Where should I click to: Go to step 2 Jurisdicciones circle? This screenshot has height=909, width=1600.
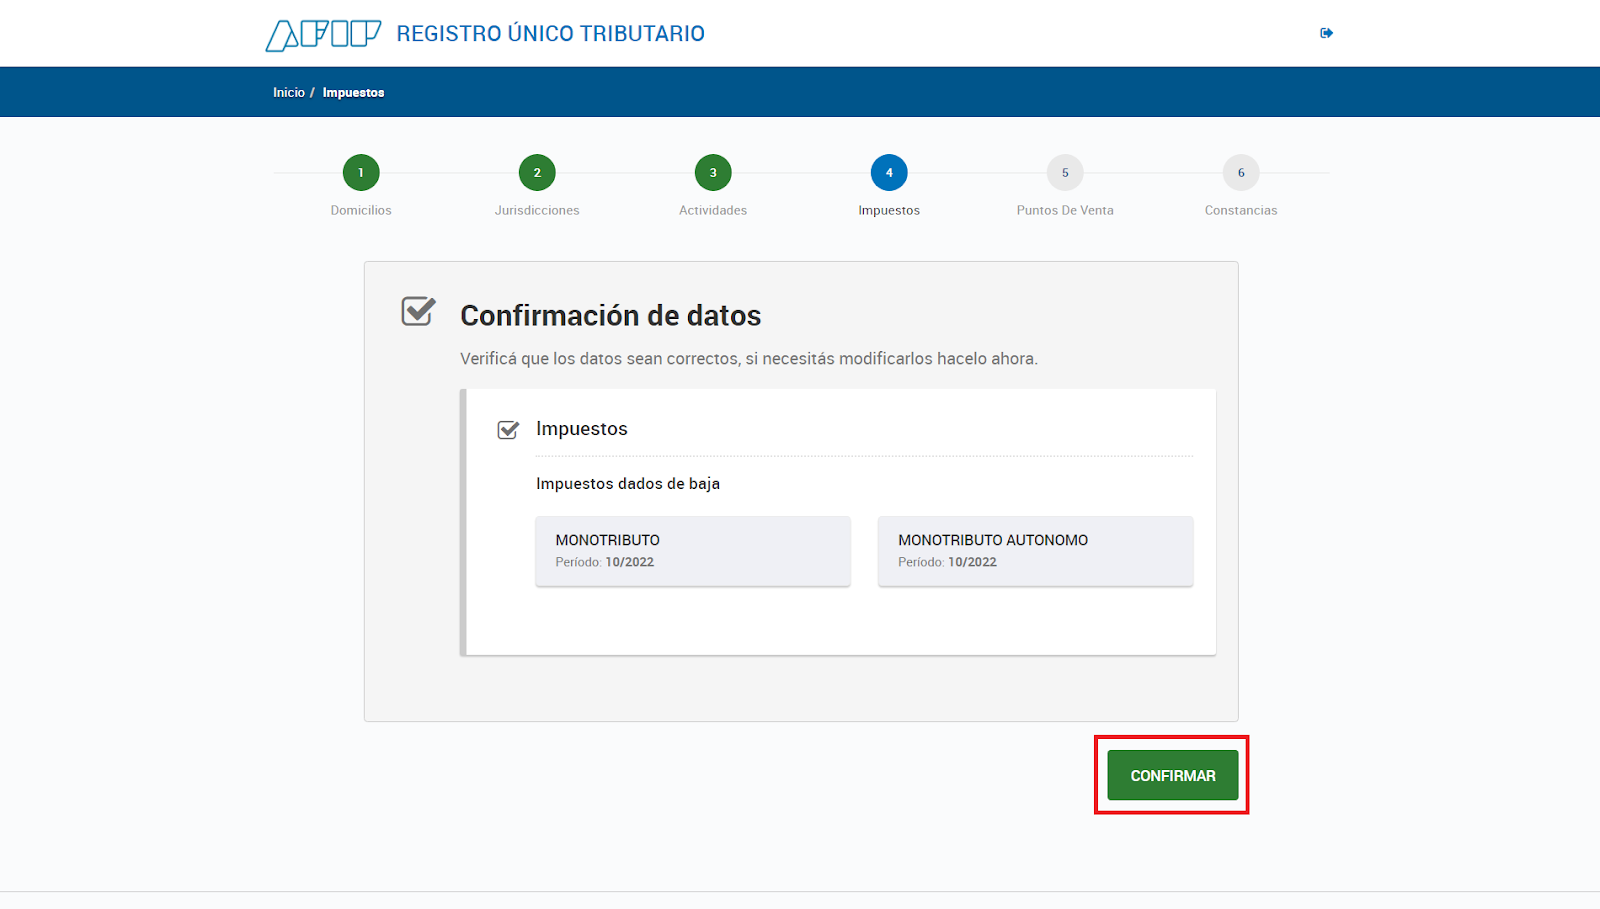click(x=537, y=173)
